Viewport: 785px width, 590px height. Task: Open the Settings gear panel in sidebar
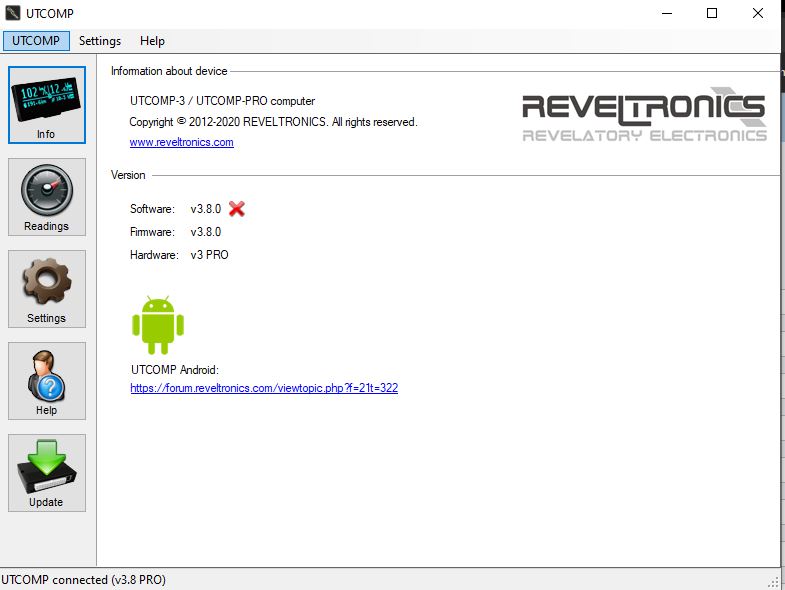click(x=47, y=289)
